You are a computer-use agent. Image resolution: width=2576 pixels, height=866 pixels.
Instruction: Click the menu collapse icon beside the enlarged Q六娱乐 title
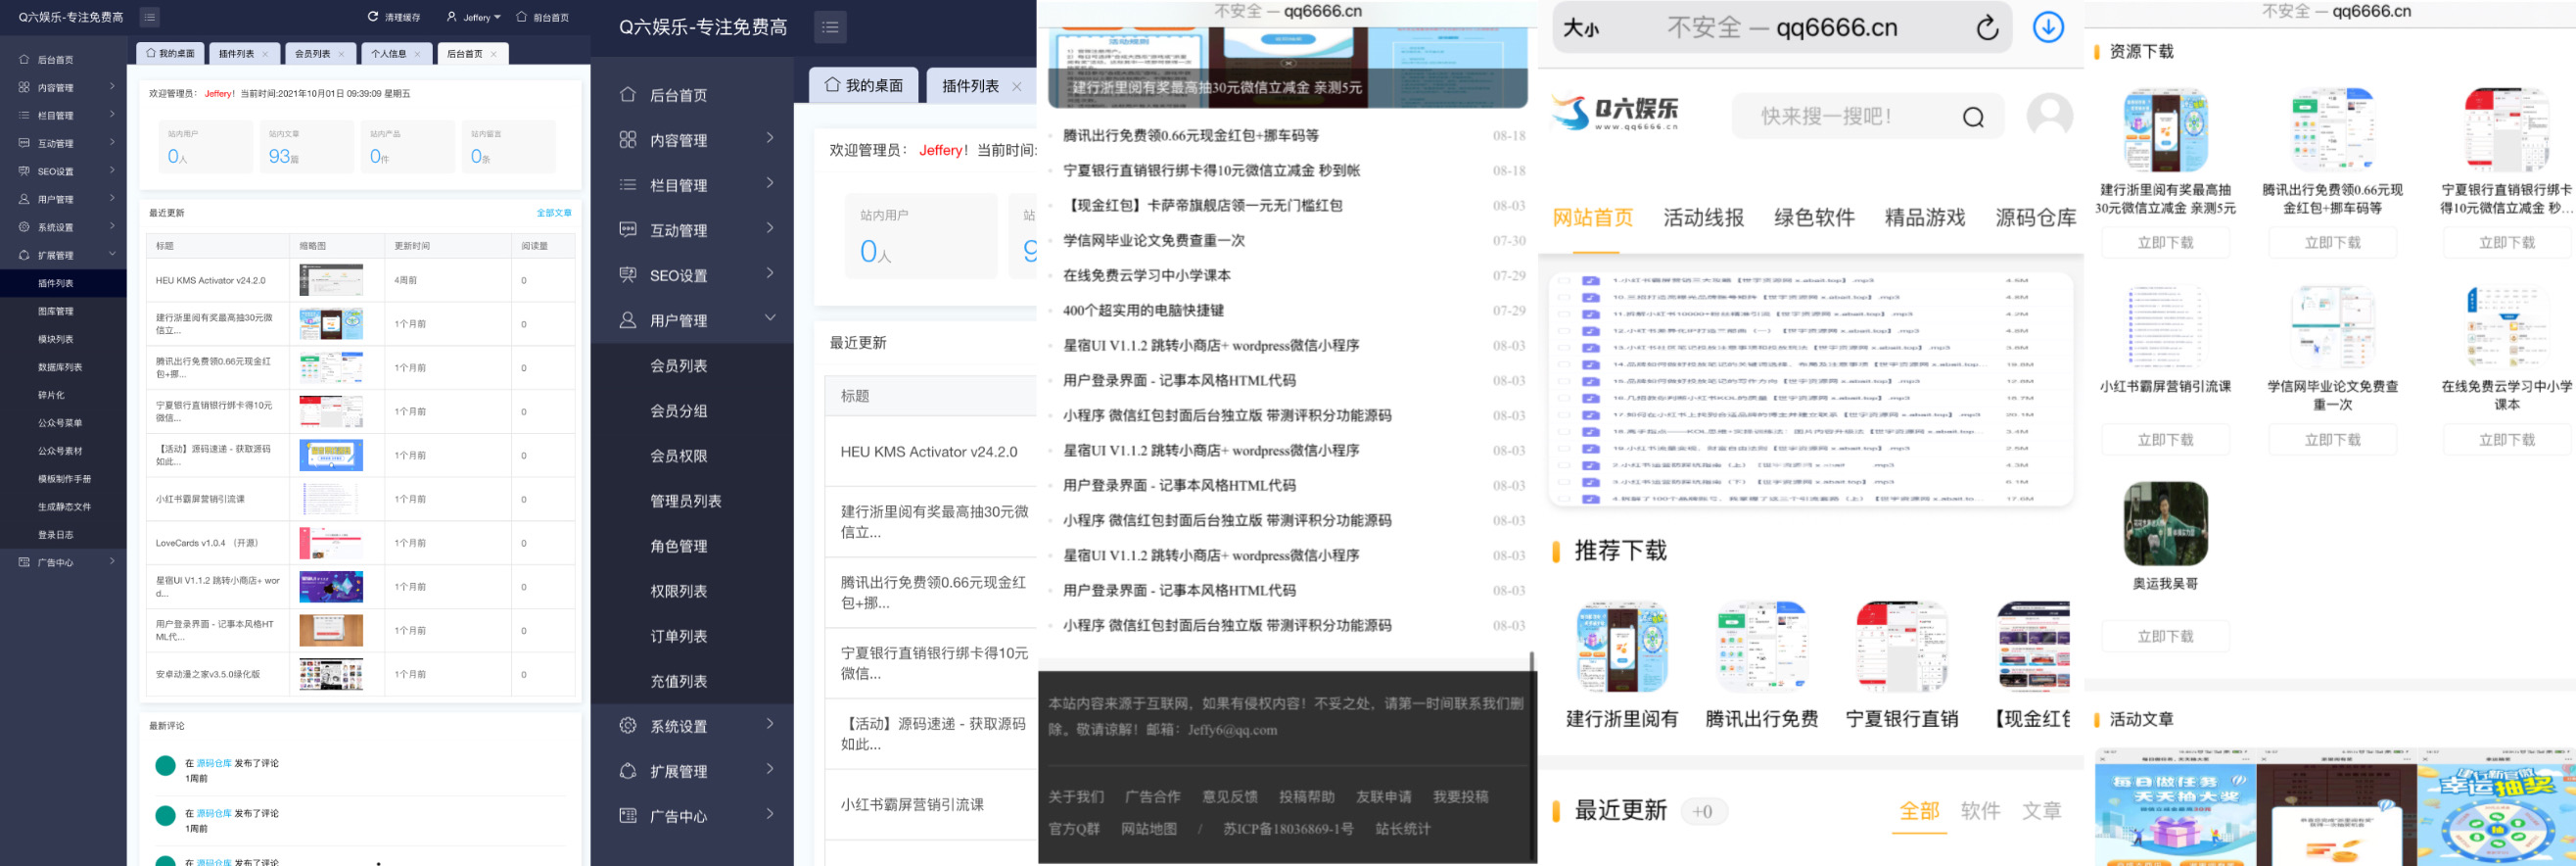pyautogui.click(x=830, y=27)
